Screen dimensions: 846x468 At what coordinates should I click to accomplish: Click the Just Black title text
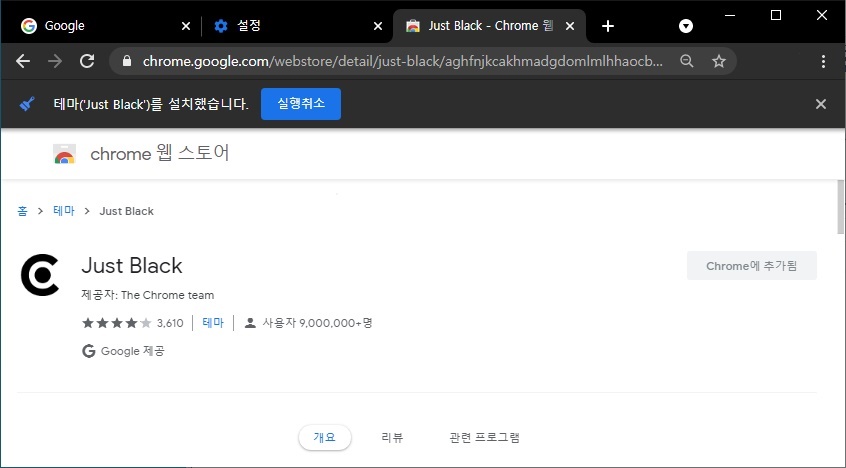tap(132, 266)
